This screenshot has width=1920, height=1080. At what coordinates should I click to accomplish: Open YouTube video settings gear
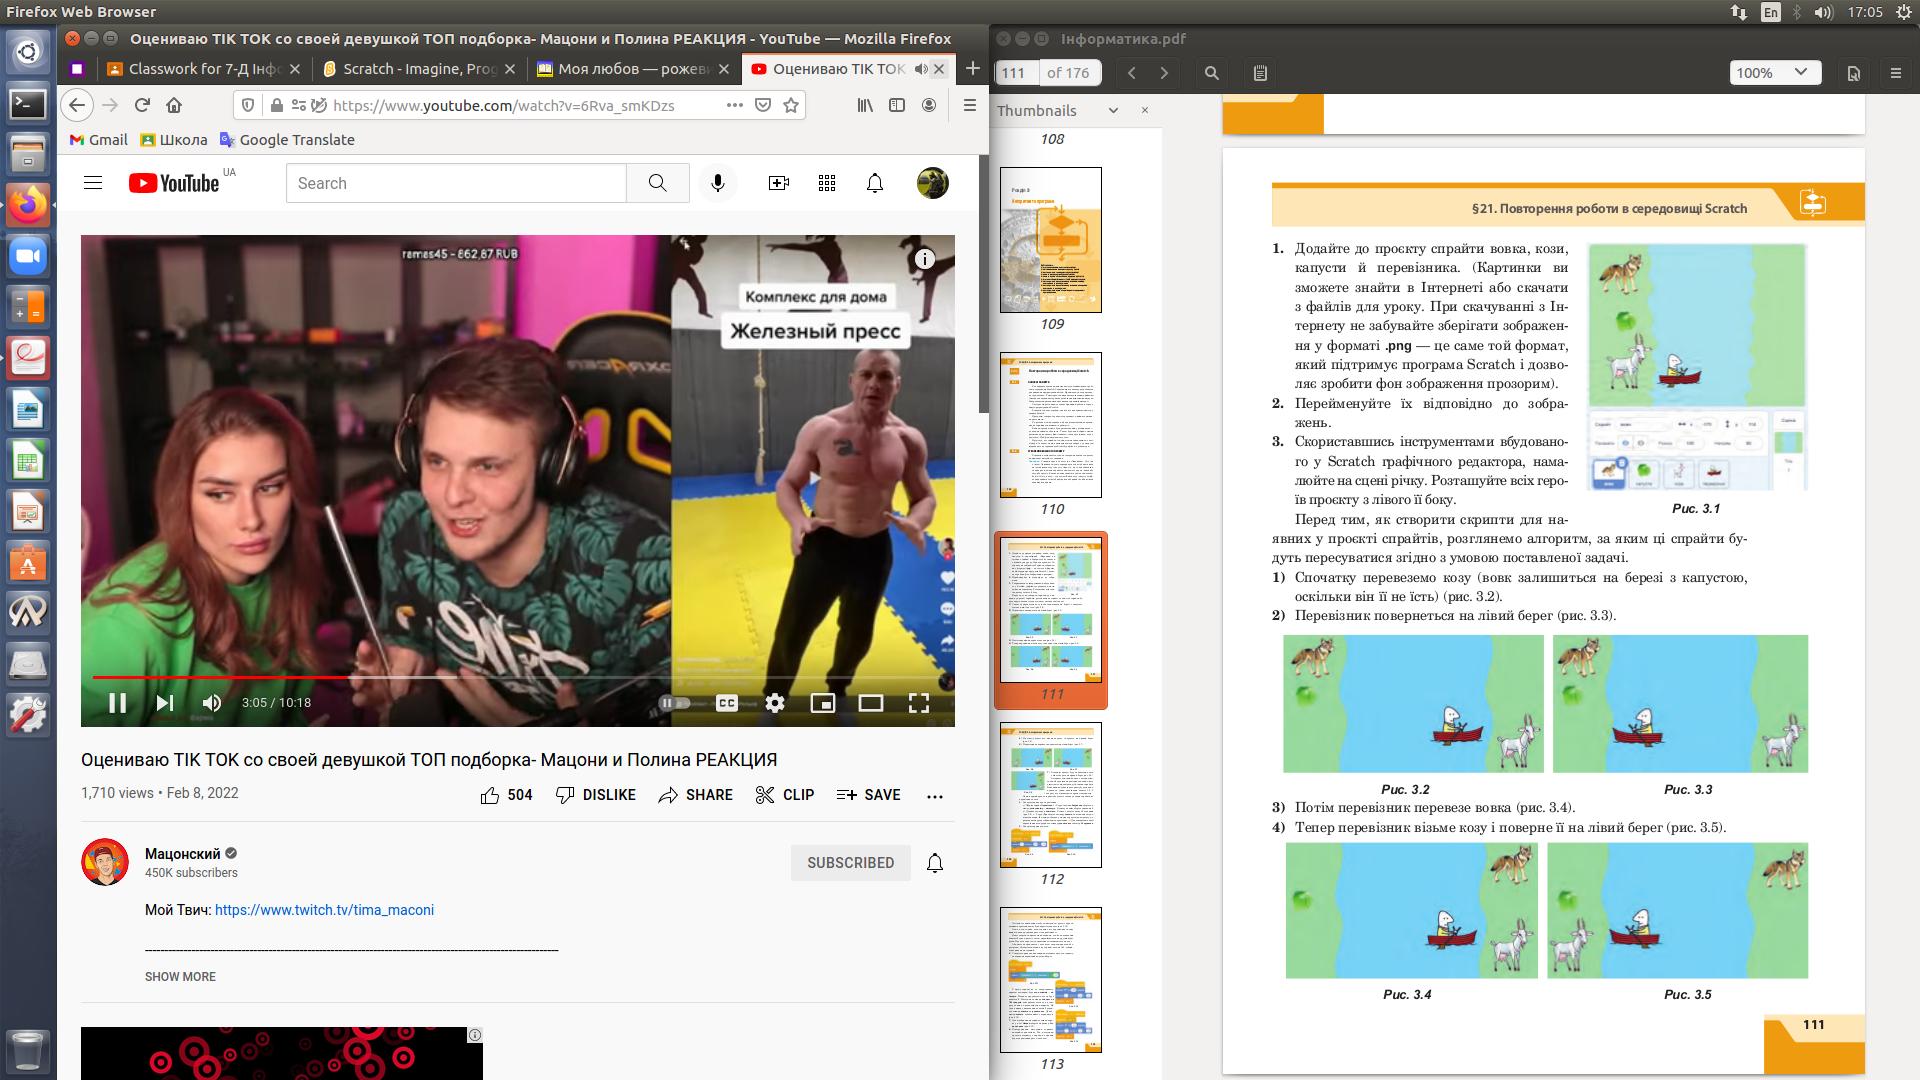click(774, 703)
